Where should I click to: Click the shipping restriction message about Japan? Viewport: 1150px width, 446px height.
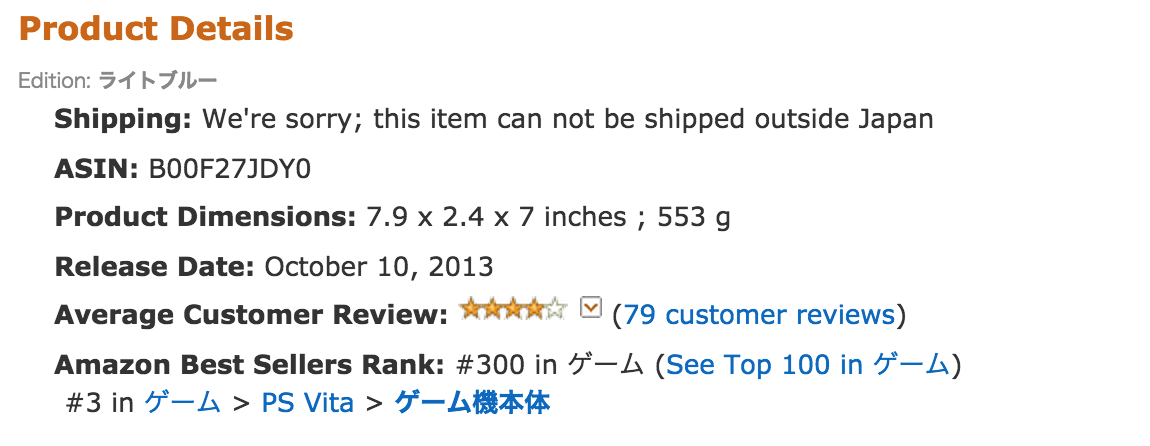pyautogui.click(x=568, y=119)
